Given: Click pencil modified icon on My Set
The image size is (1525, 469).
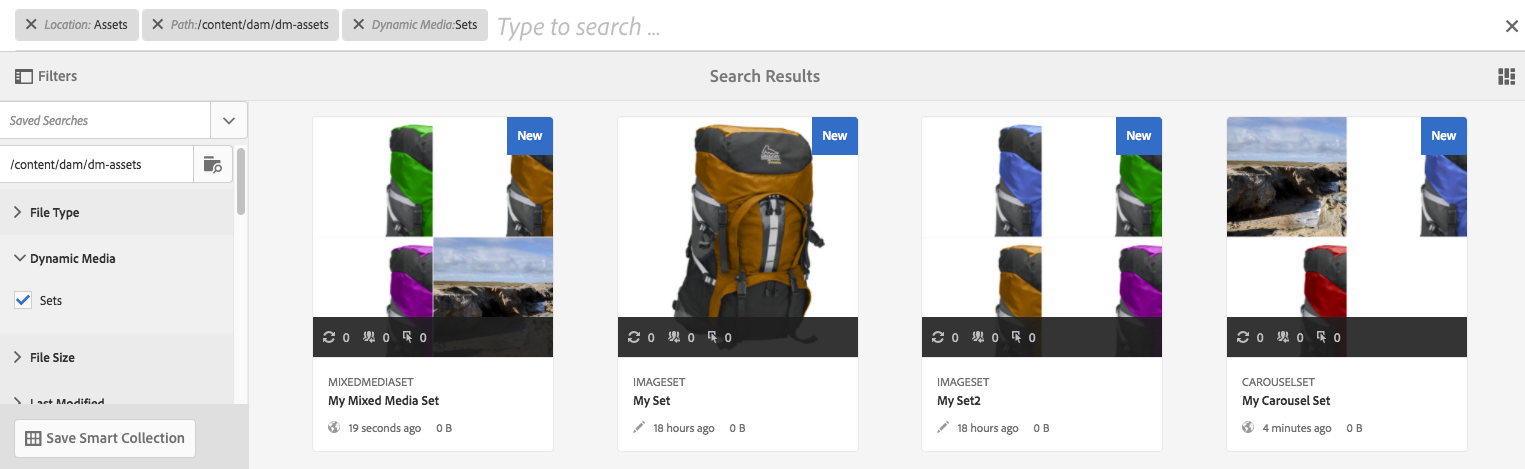Looking at the screenshot, I should click(x=639, y=427).
